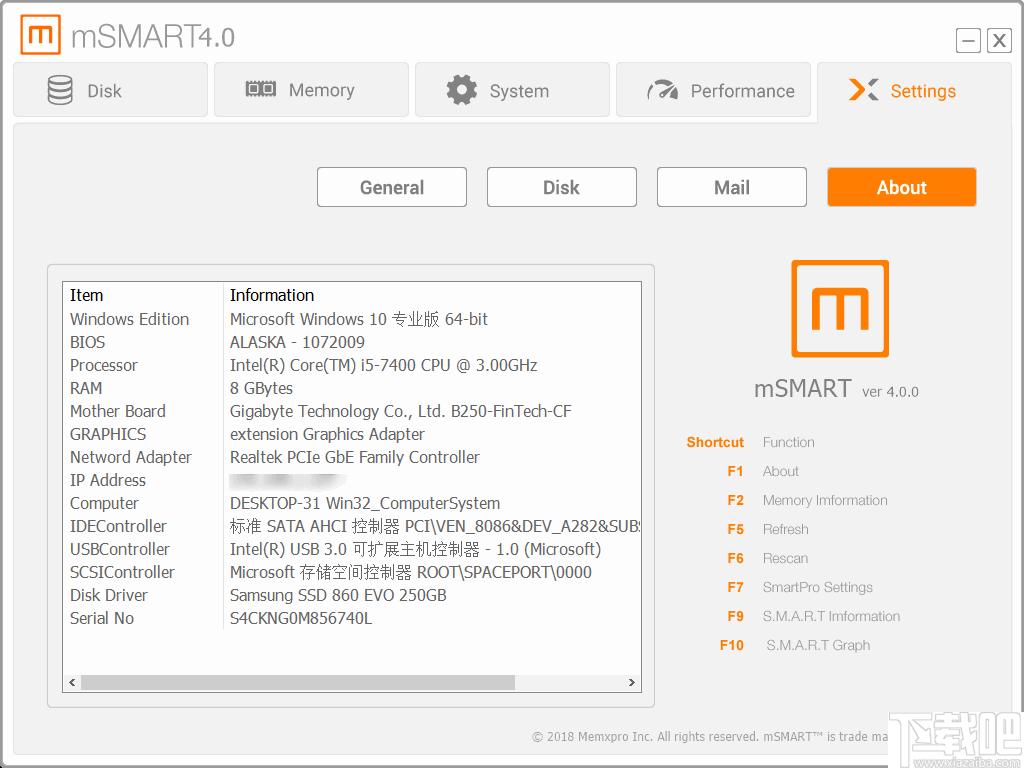Image resolution: width=1024 pixels, height=768 pixels.
Task: Select the BIOS row
Action: (352, 342)
